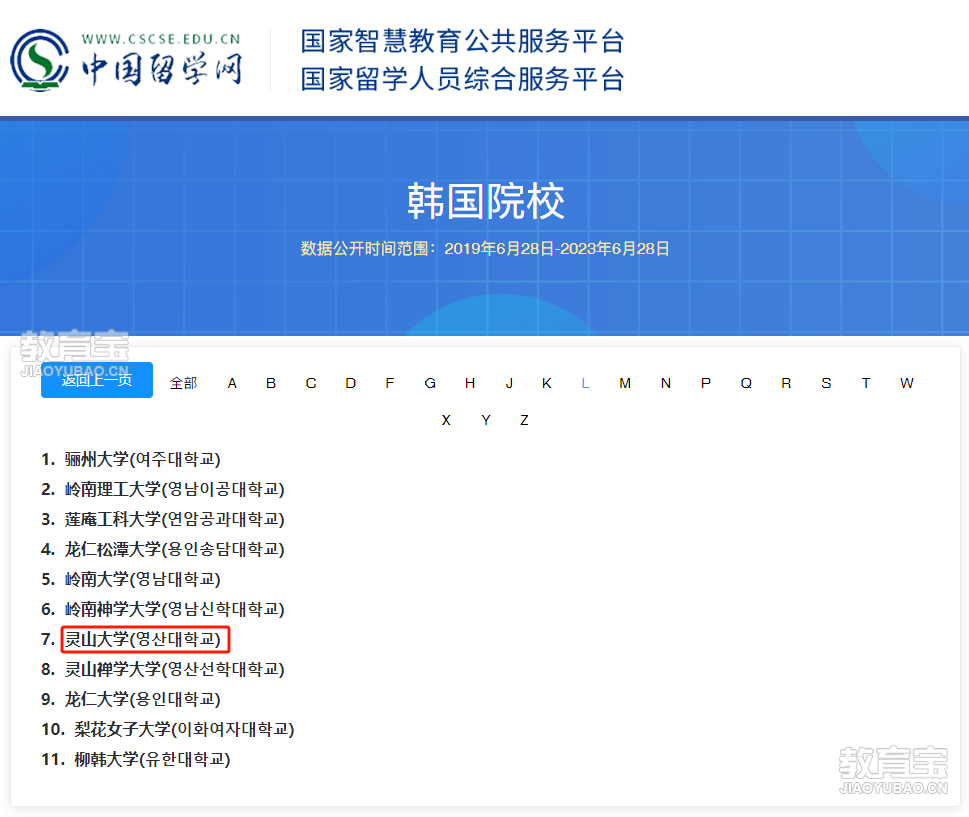Filter universities by letter F
Screen dimensions: 969x817
[x=390, y=383]
